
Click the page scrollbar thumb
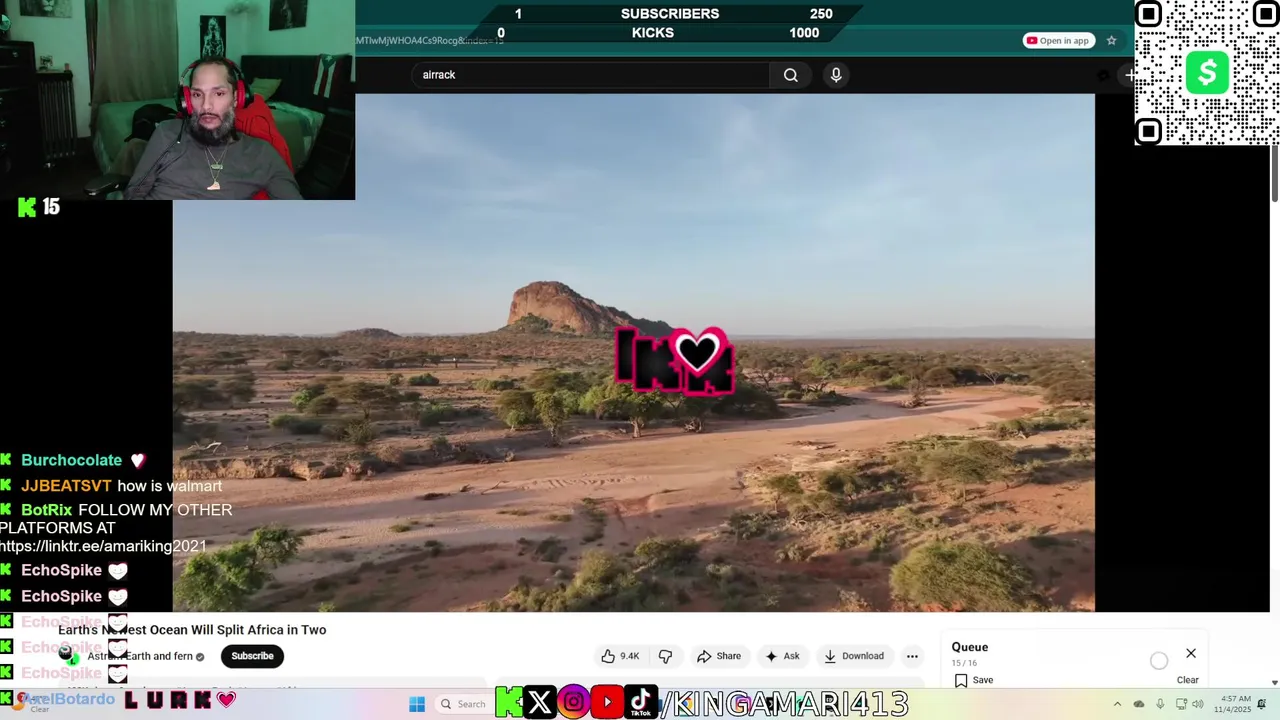1274,172
